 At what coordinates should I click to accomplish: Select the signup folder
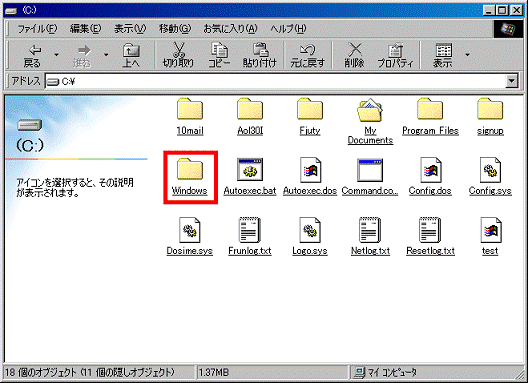click(x=490, y=117)
